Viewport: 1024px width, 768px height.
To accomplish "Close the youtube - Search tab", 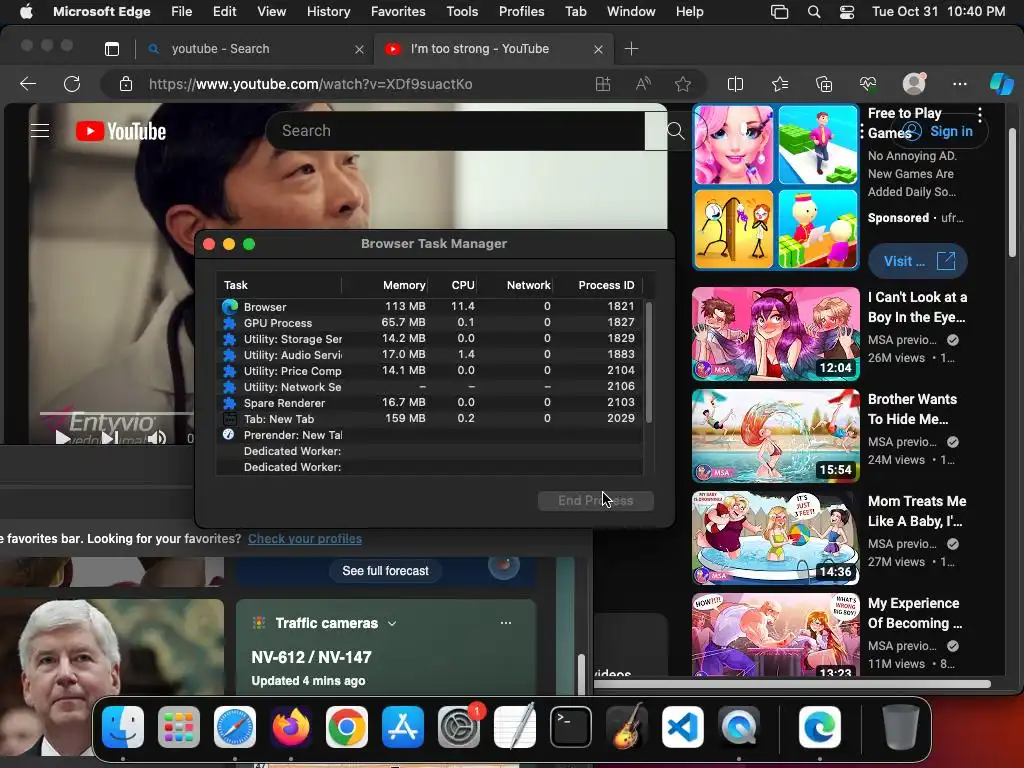I will click(359, 49).
